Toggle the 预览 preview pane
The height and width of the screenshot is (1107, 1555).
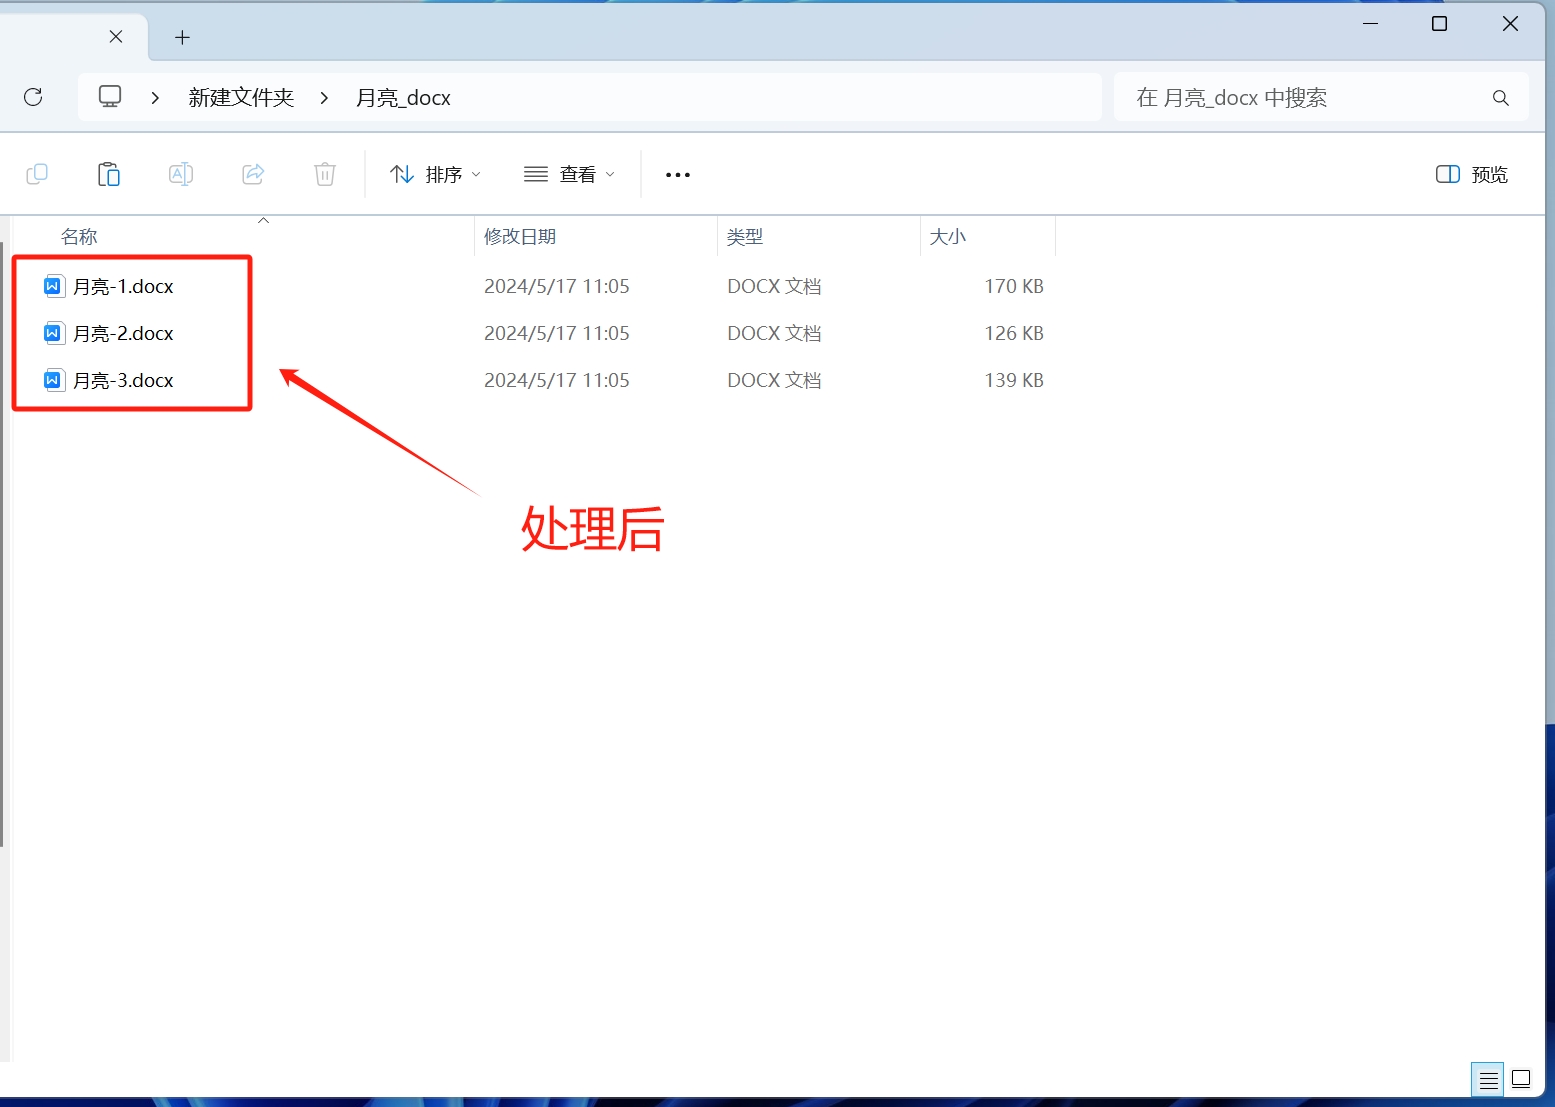point(1470,173)
